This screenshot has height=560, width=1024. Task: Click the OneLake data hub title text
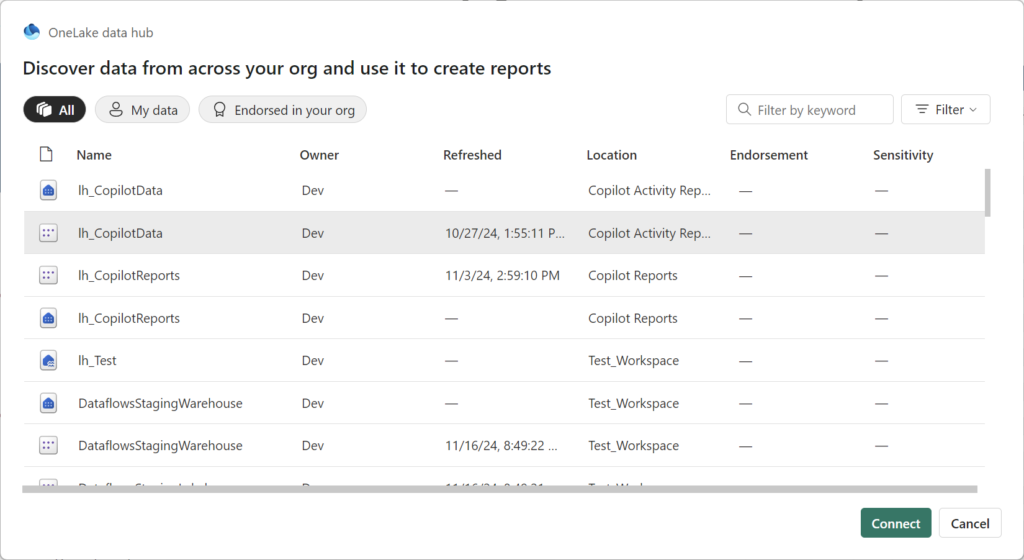coord(101,33)
